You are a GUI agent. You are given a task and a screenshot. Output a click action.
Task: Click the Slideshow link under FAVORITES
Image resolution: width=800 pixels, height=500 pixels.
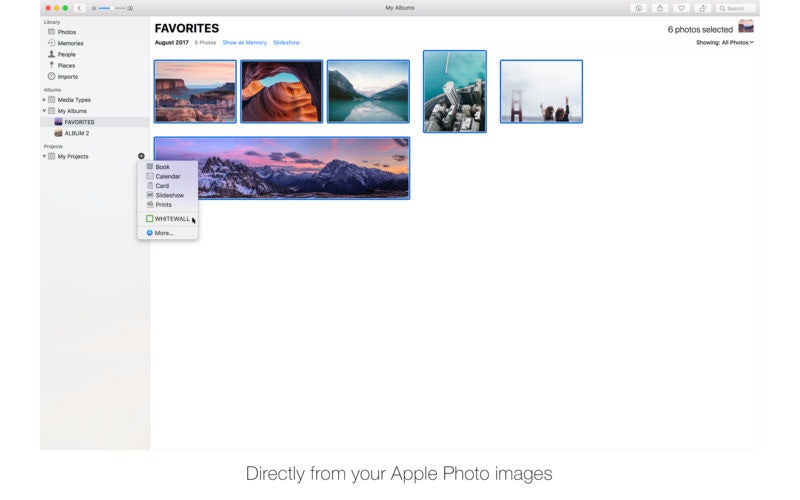click(286, 42)
